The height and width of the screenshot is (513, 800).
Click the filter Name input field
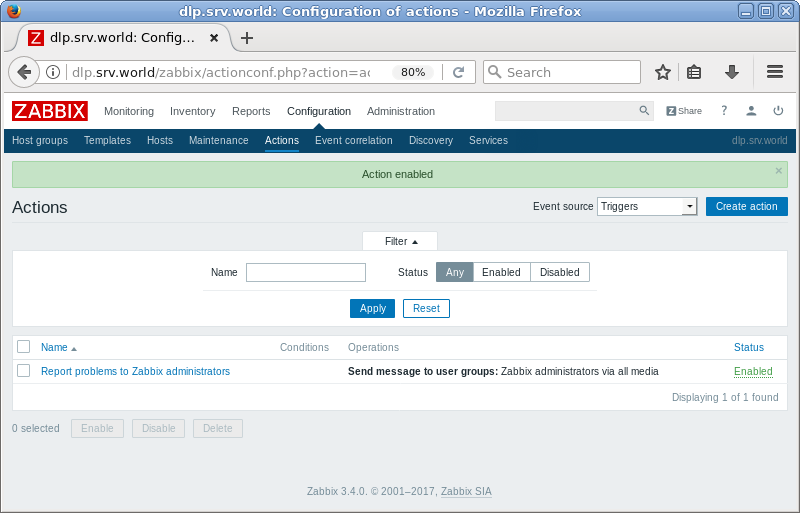(306, 272)
